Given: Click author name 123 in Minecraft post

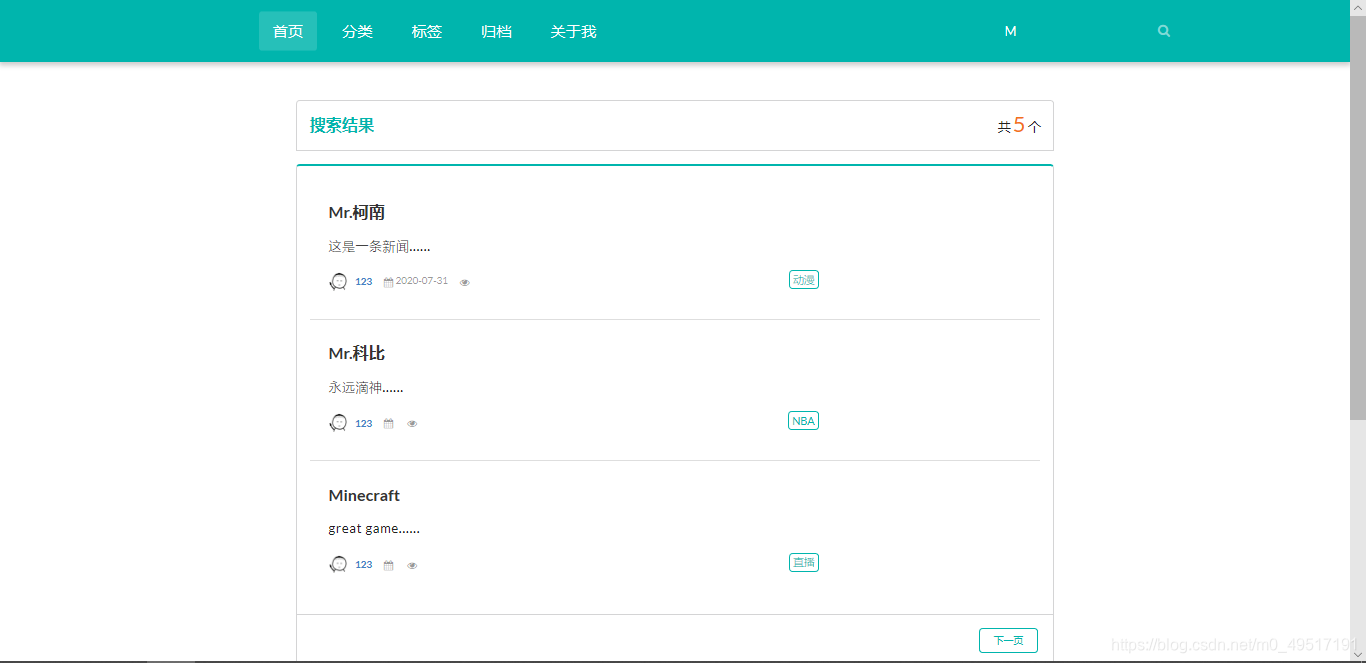Looking at the screenshot, I should [364, 564].
